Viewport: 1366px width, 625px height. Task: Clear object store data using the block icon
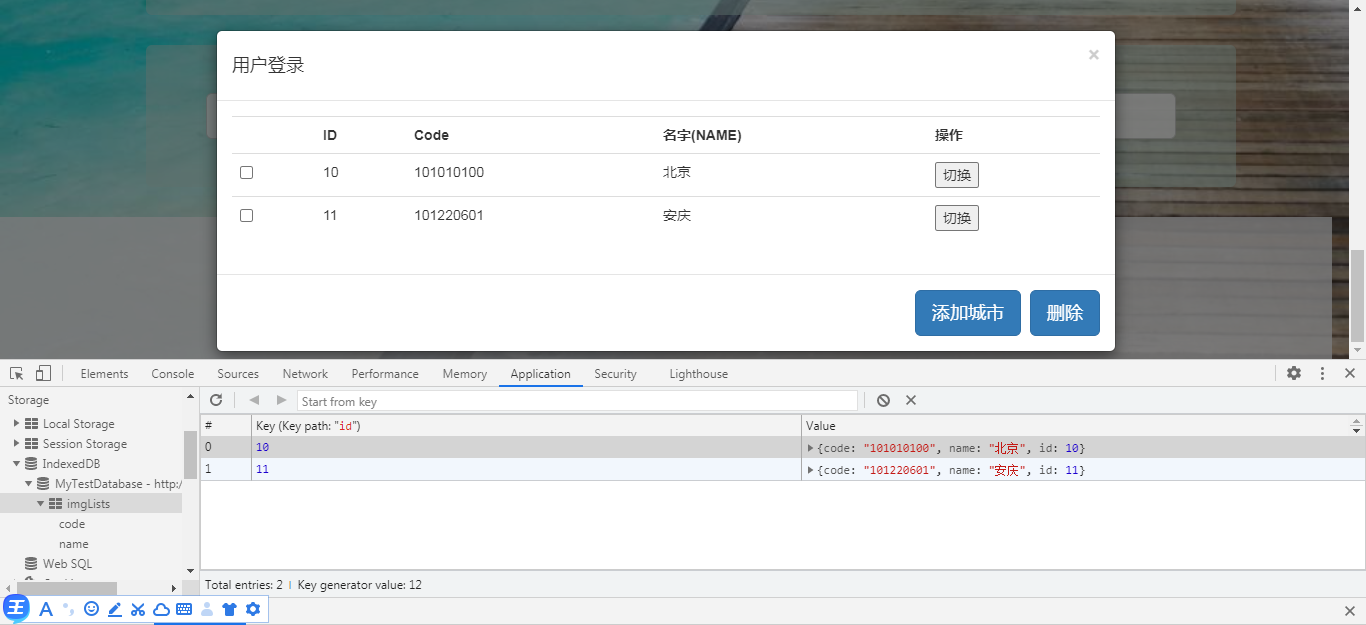(x=883, y=400)
